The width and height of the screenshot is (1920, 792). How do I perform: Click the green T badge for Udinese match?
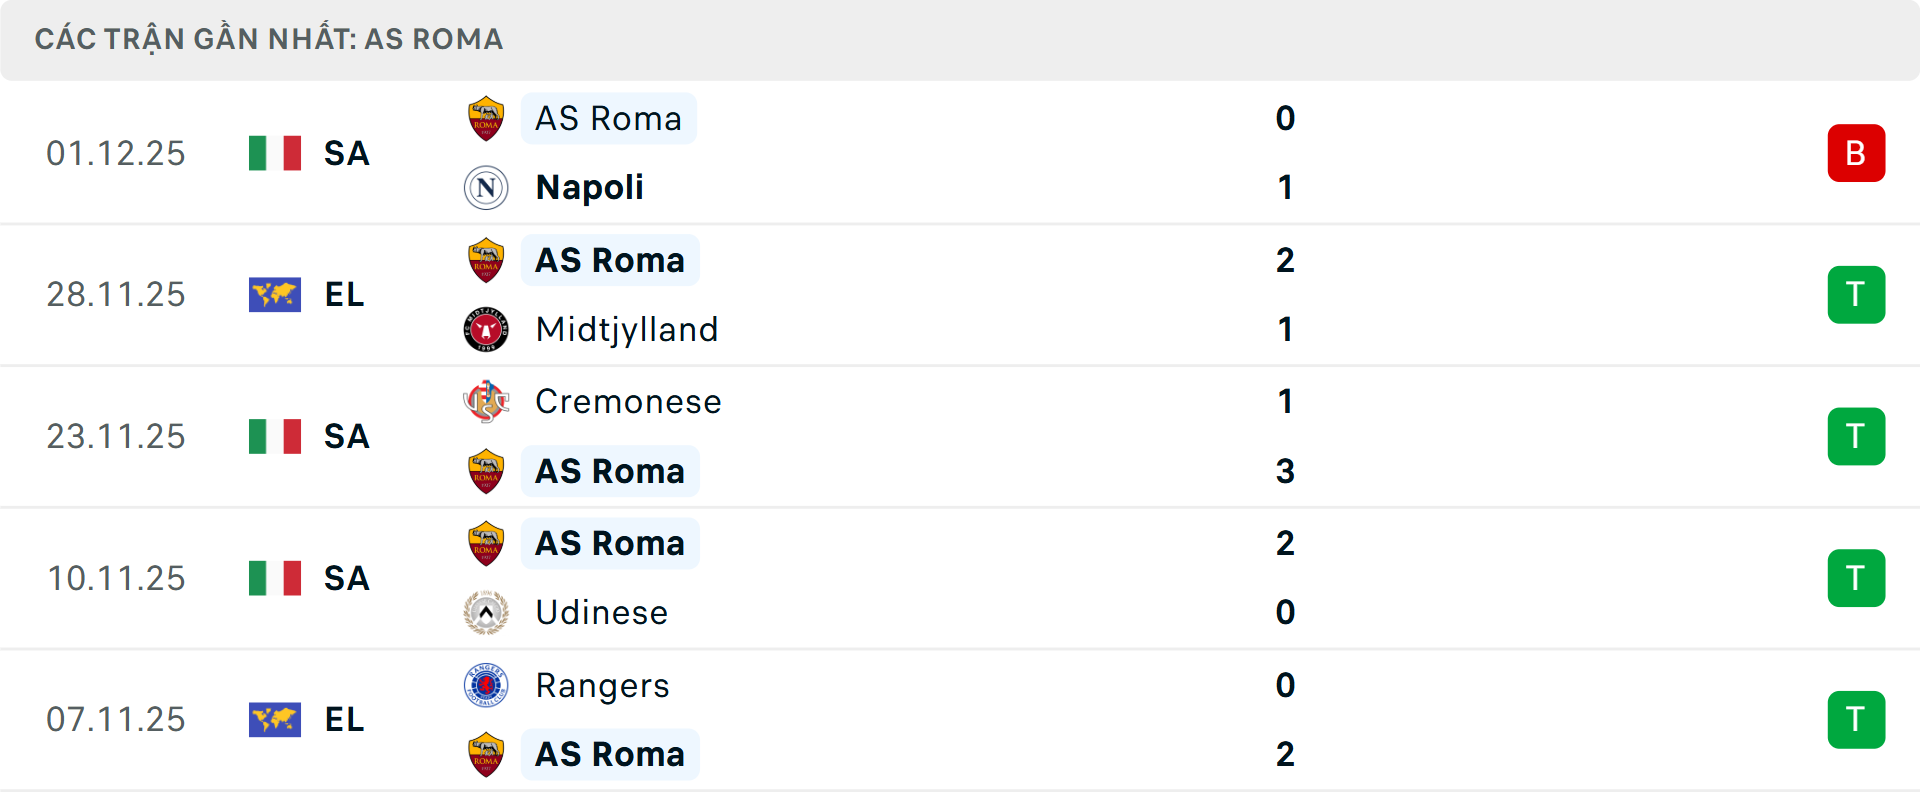tap(1857, 577)
